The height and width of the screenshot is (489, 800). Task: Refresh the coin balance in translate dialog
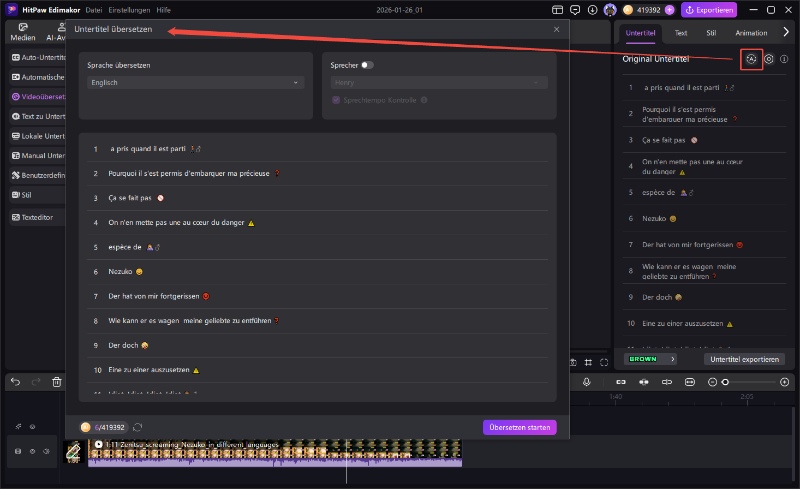[137, 427]
